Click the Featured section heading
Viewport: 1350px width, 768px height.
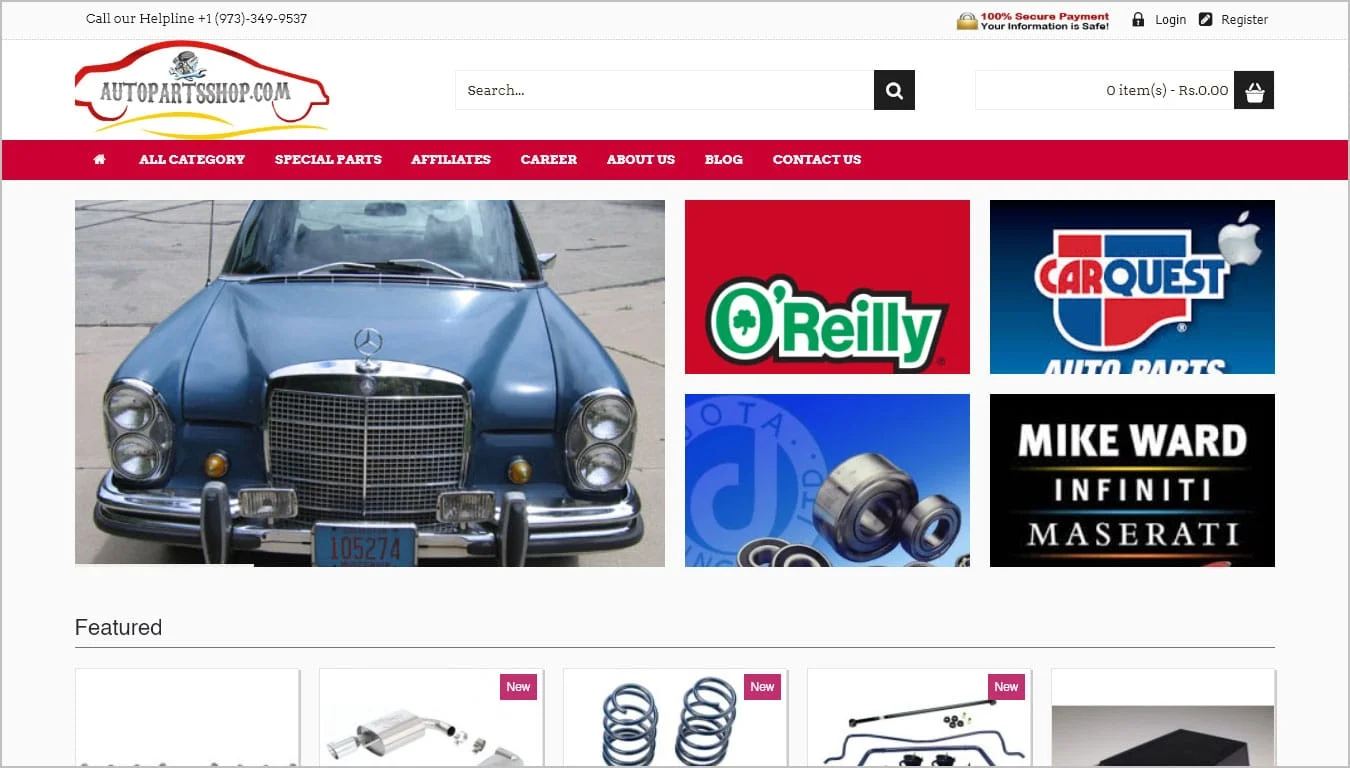pyautogui.click(x=118, y=627)
